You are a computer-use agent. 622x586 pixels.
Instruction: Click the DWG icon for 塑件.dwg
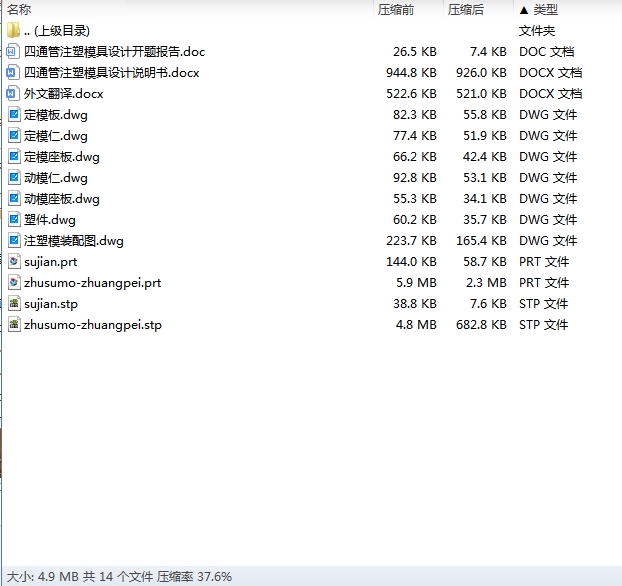click(x=14, y=220)
